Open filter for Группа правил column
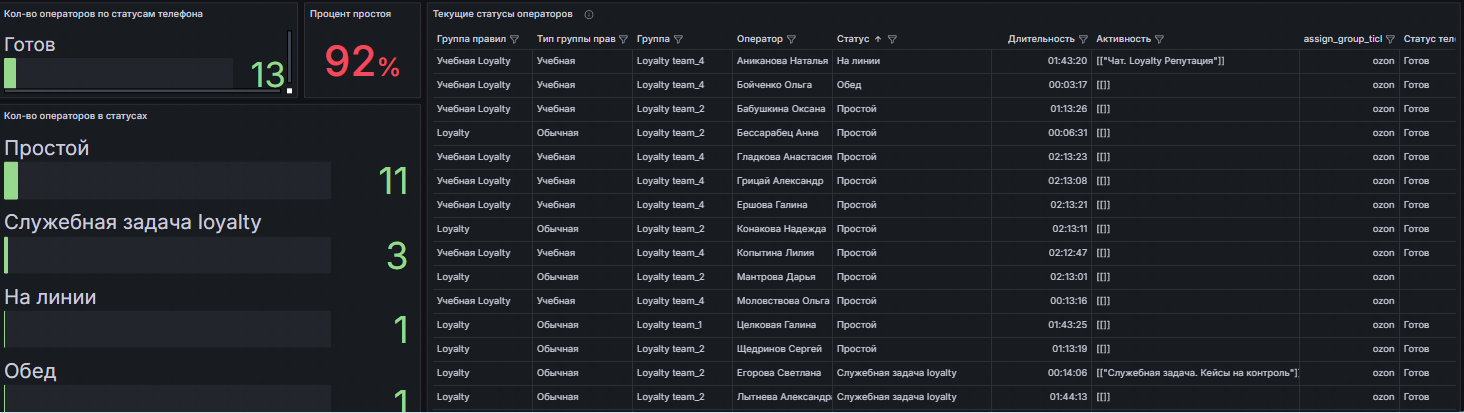This screenshot has height=413, width=1464. click(515, 40)
